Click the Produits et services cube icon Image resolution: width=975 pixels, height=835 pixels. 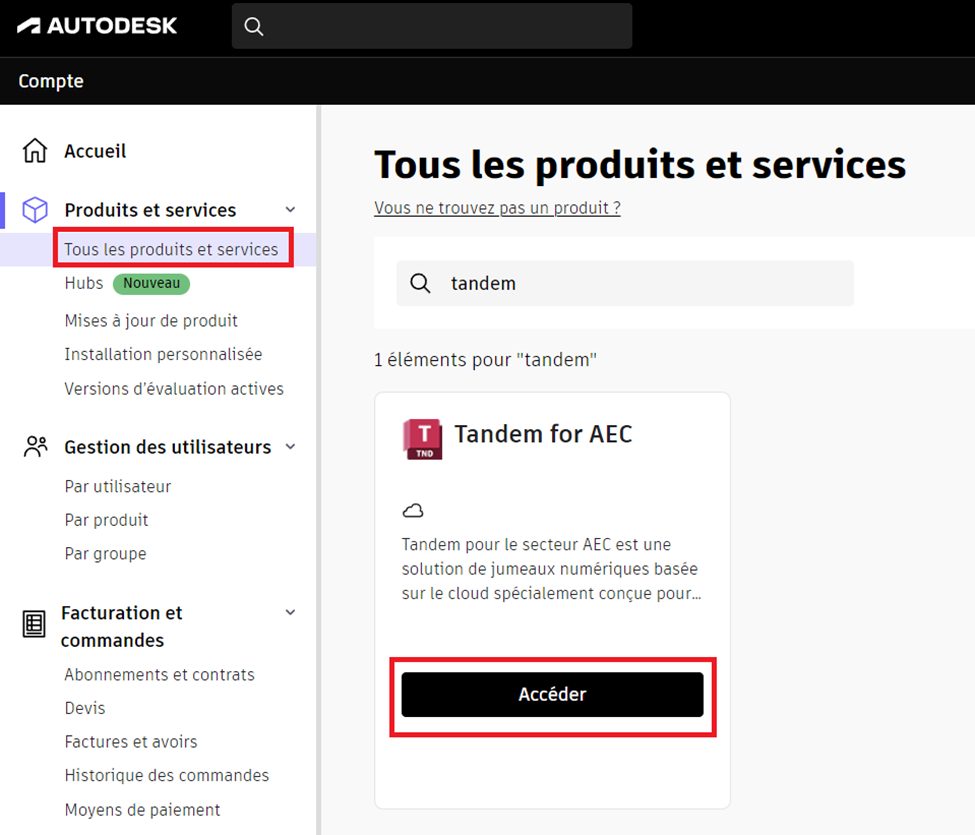[35, 210]
